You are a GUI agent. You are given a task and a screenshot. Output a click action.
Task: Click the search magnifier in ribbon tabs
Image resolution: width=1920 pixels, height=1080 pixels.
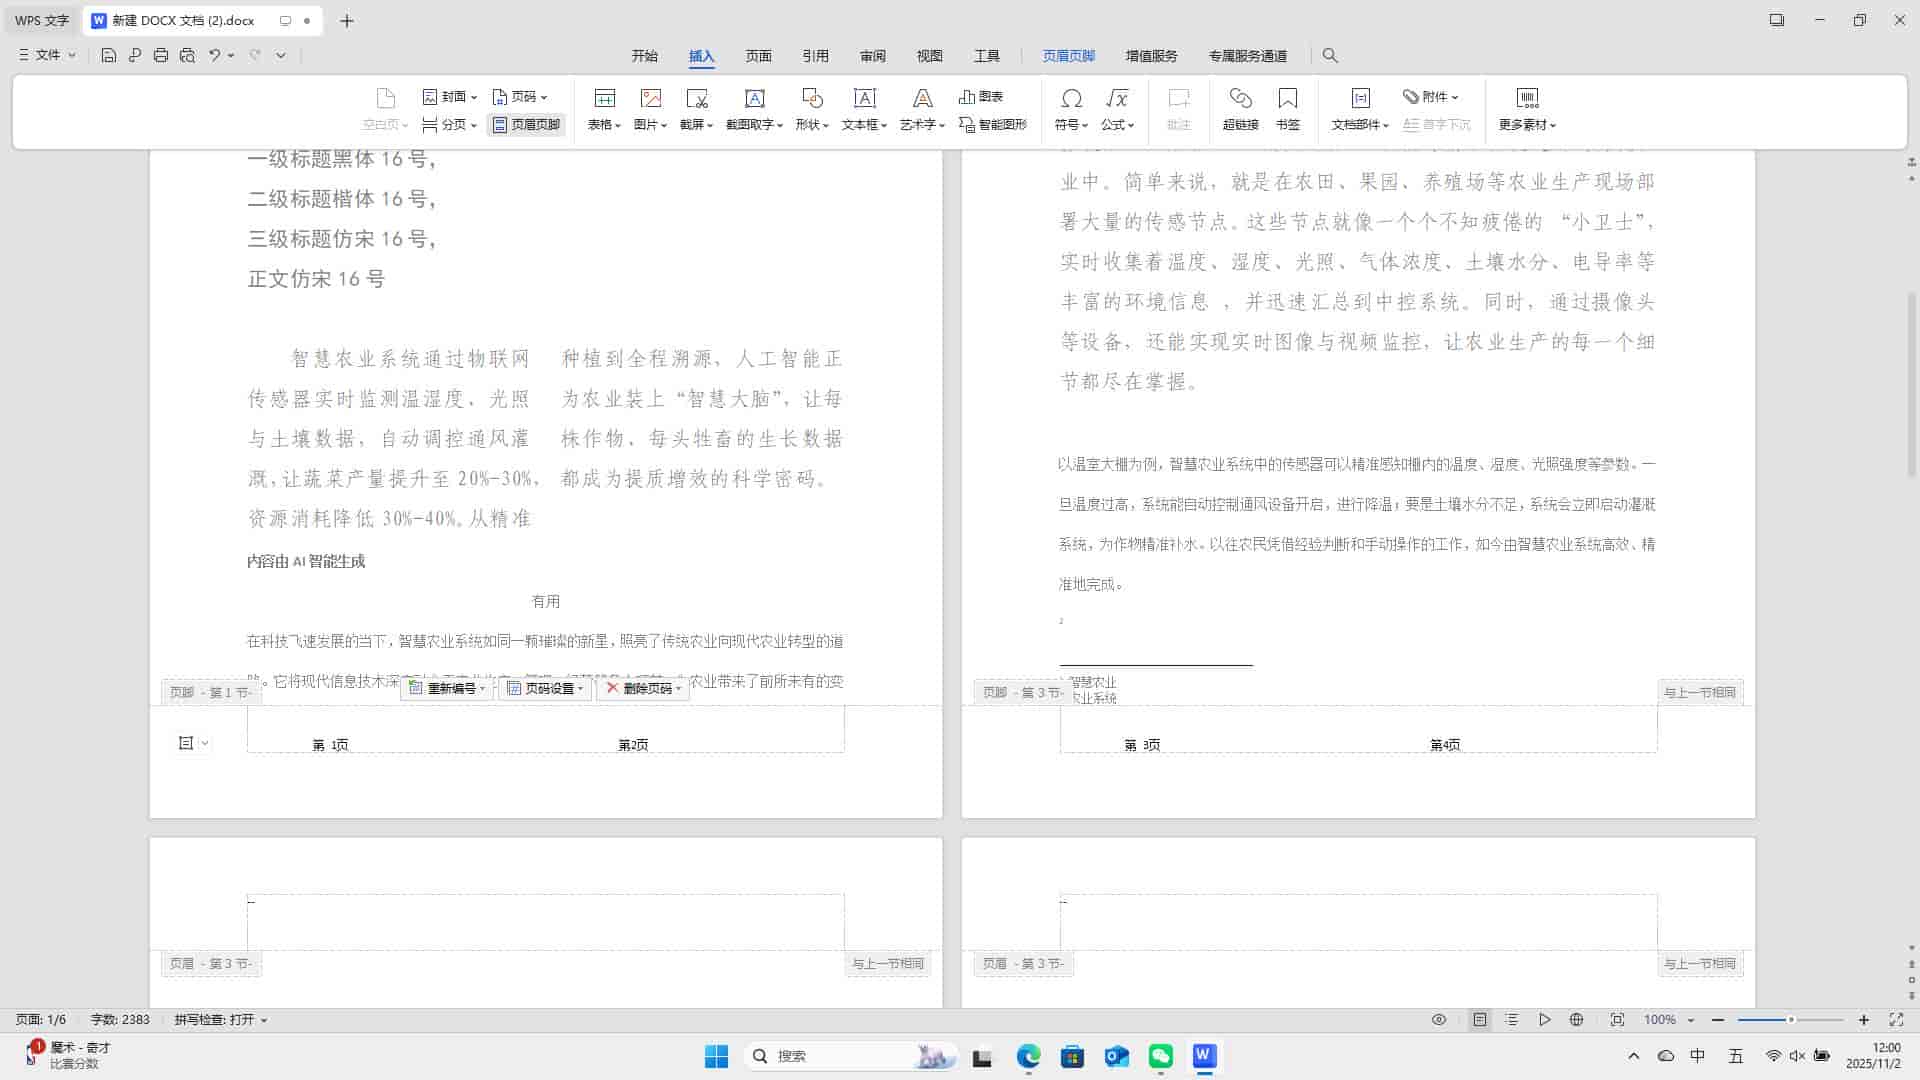coord(1330,56)
